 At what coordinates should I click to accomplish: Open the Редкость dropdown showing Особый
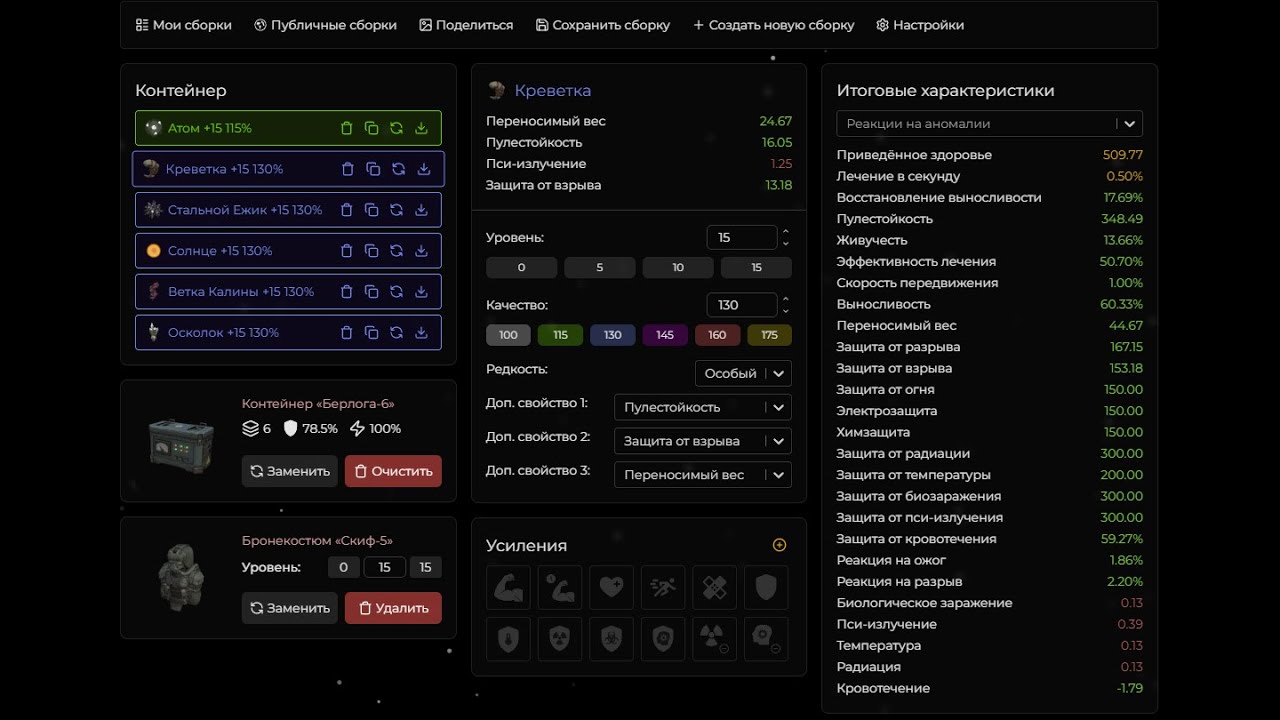pos(743,373)
